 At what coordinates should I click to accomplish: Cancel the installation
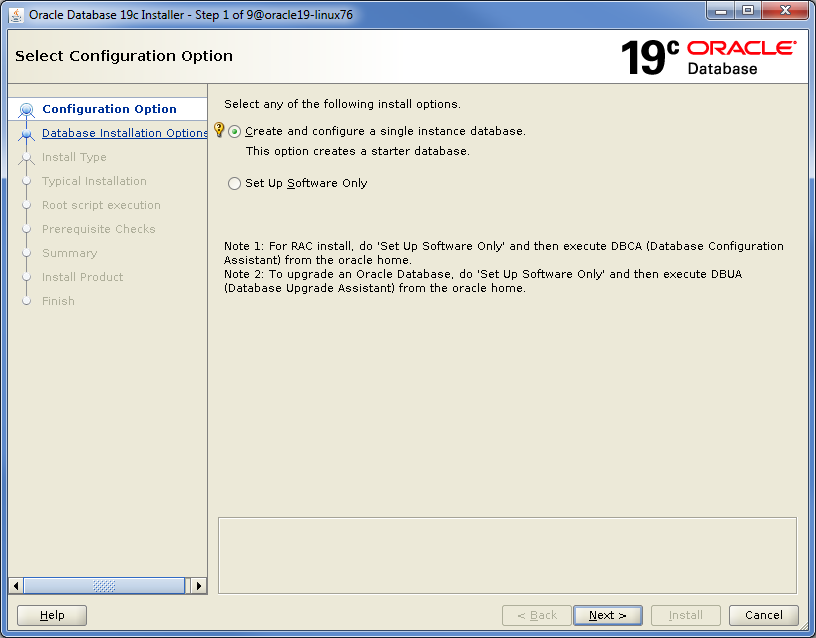click(x=763, y=615)
